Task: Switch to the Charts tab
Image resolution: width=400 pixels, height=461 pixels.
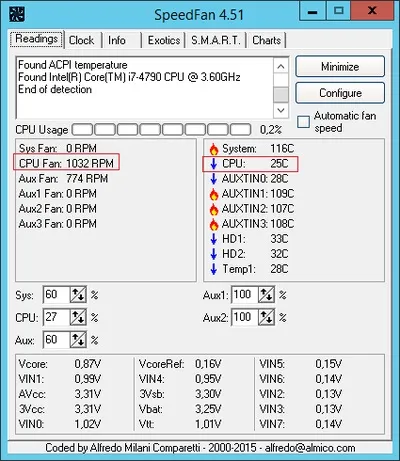Action: (266, 40)
